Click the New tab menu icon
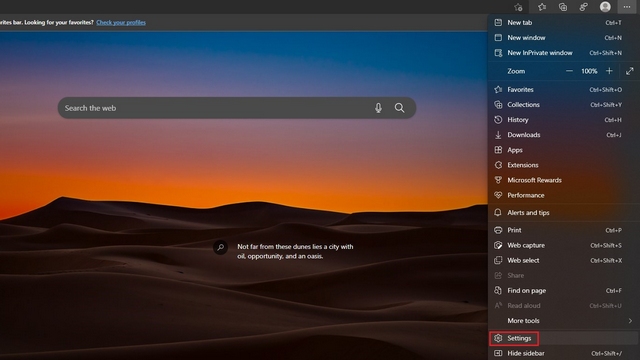Image resolution: width=640 pixels, height=360 pixels. tap(498, 22)
